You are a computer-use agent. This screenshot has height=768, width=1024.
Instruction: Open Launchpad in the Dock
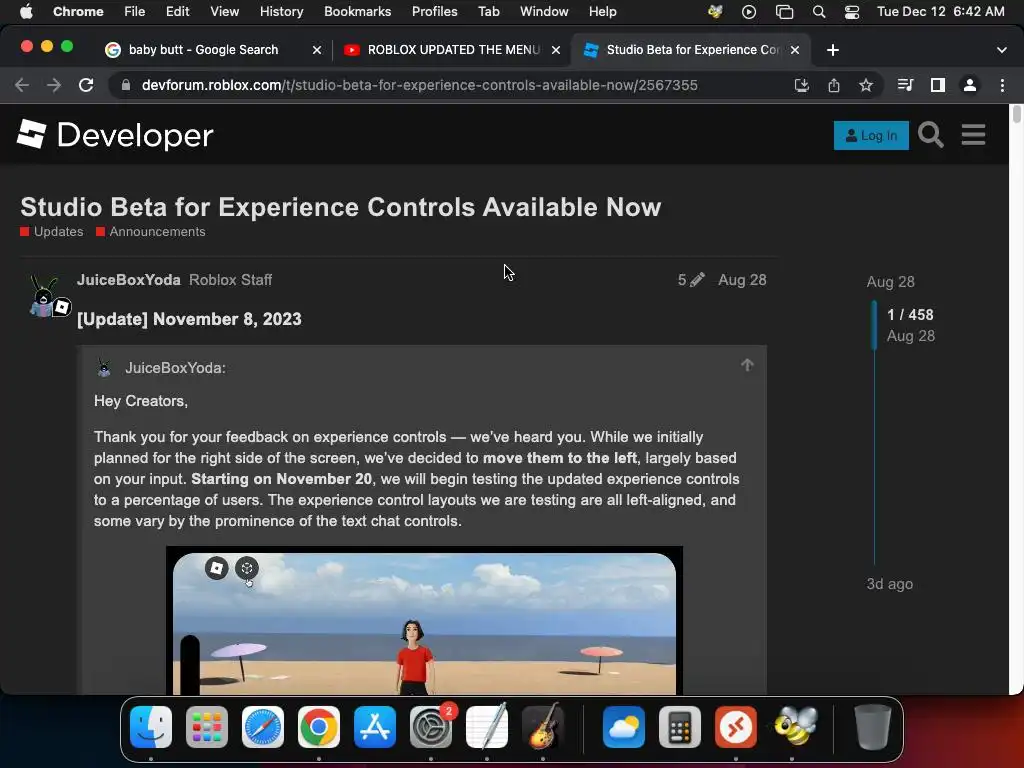pos(207,727)
